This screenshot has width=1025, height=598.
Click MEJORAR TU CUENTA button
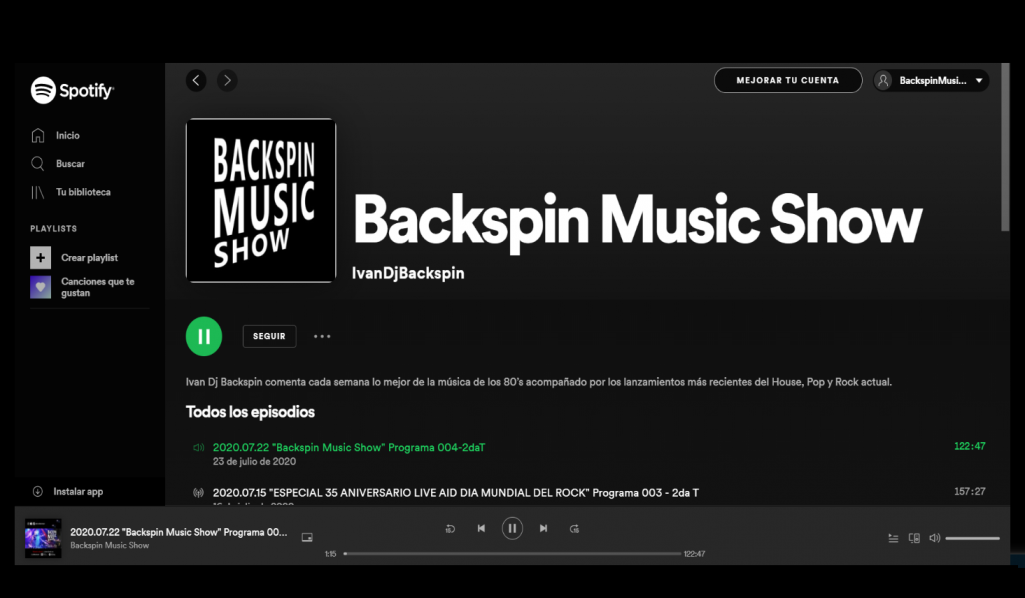click(x=788, y=80)
